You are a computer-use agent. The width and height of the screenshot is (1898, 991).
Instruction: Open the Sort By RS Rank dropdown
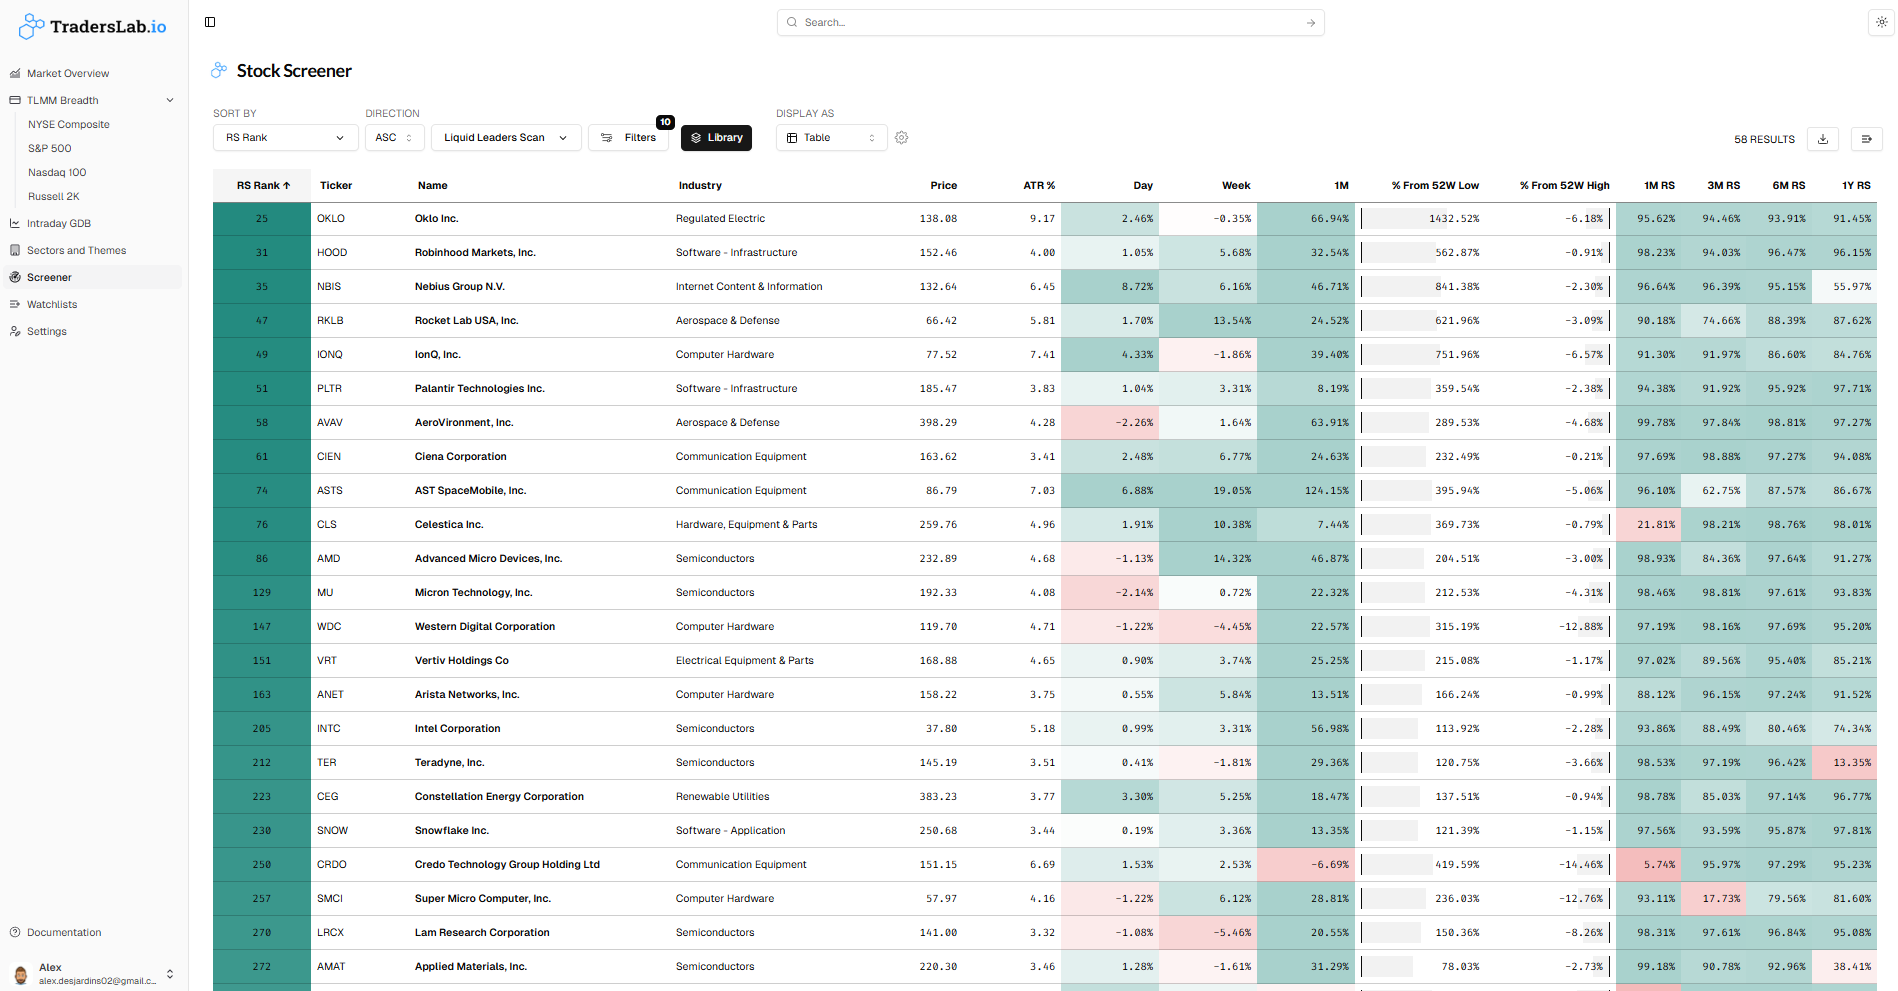285,138
